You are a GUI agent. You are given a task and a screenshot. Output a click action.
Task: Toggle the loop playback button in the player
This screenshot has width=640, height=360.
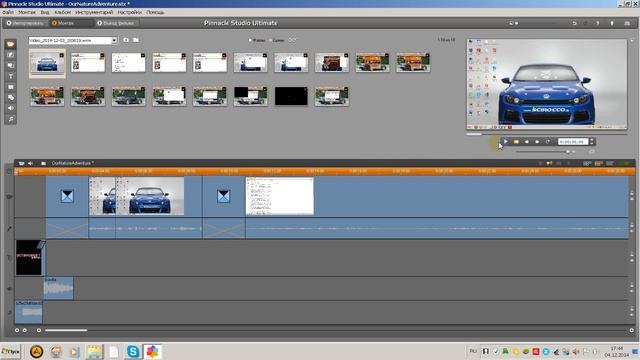(548, 142)
